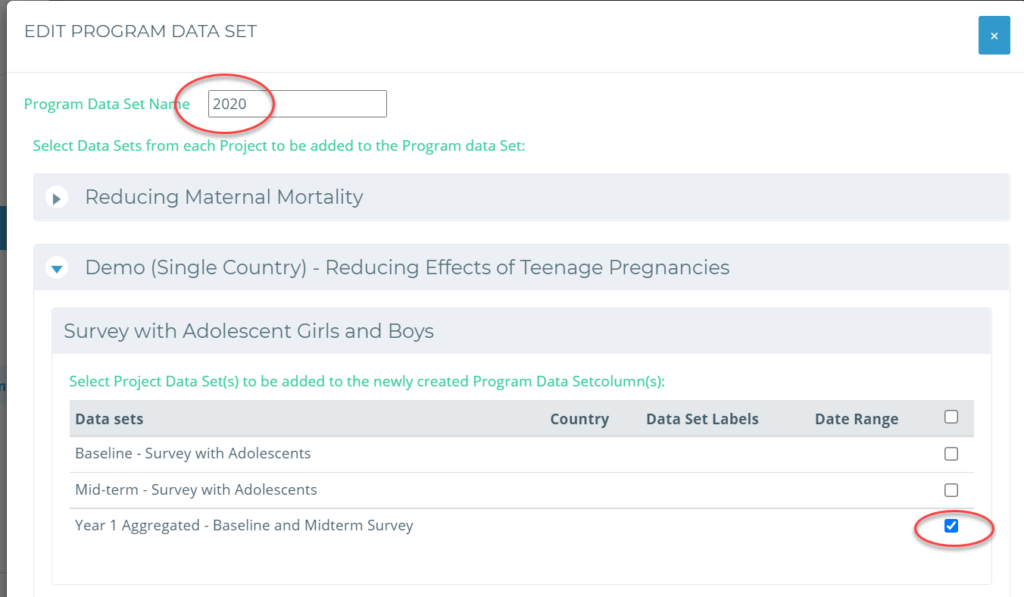
Task: Select the Baseline - Survey with Adolescents row
Action: point(521,454)
